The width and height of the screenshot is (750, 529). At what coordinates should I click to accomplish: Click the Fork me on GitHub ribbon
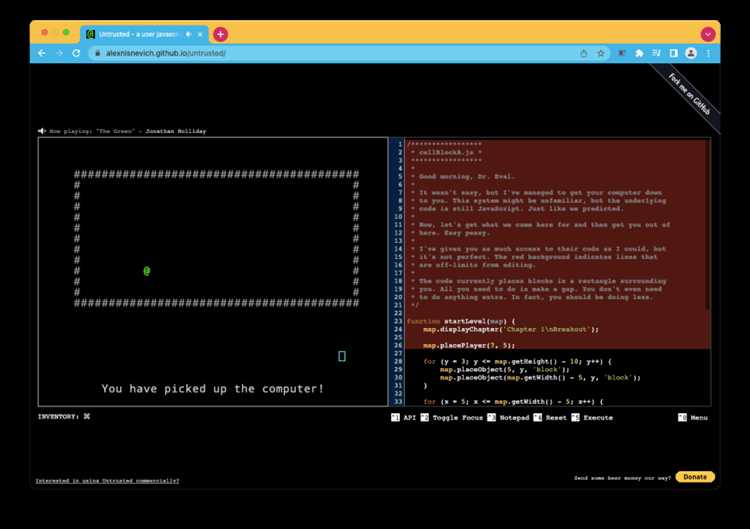point(689,94)
